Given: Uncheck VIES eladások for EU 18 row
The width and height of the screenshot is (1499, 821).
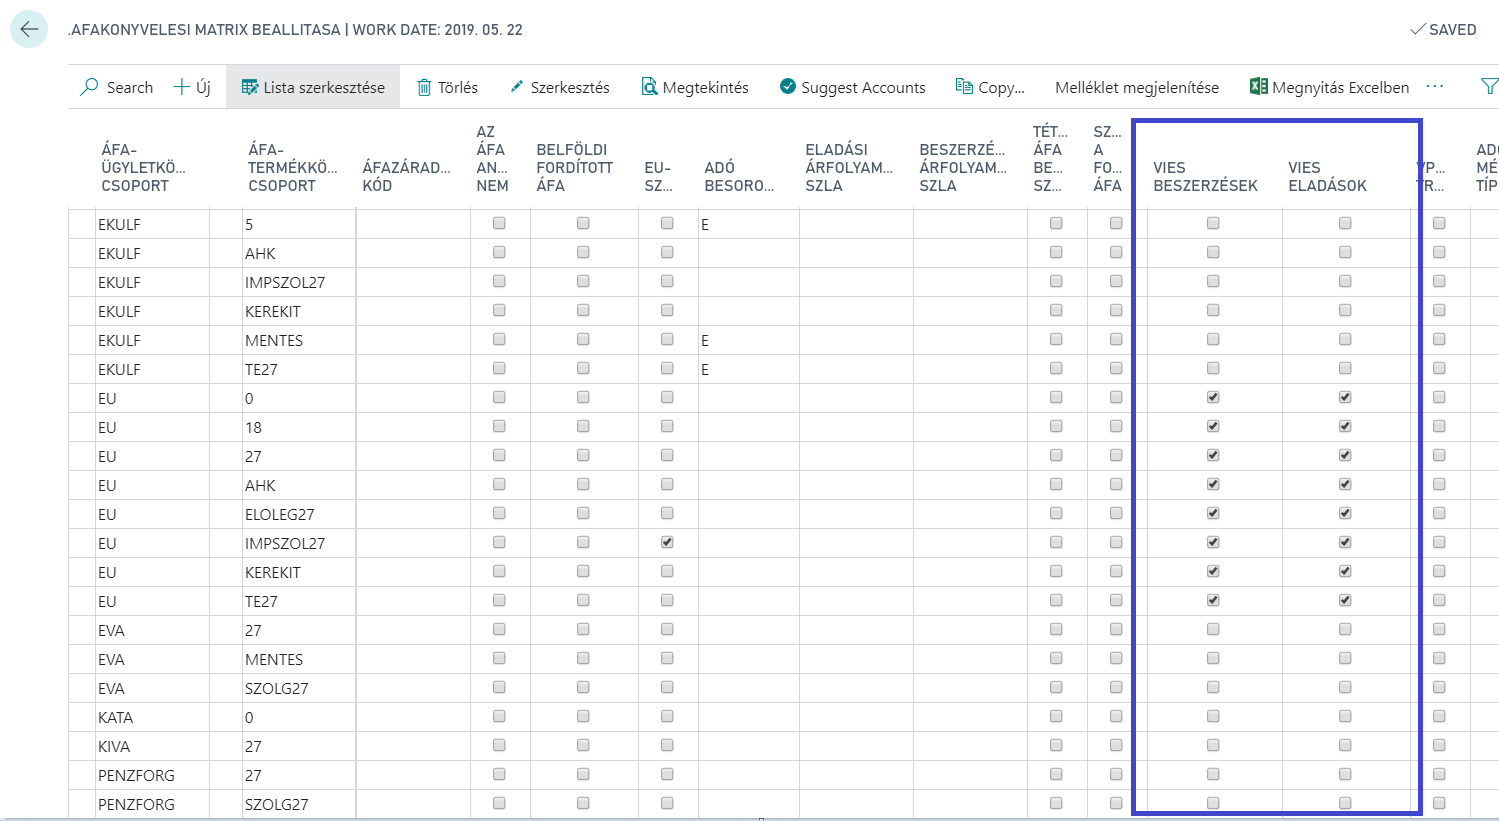Looking at the screenshot, I should pyautogui.click(x=1345, y=427).
